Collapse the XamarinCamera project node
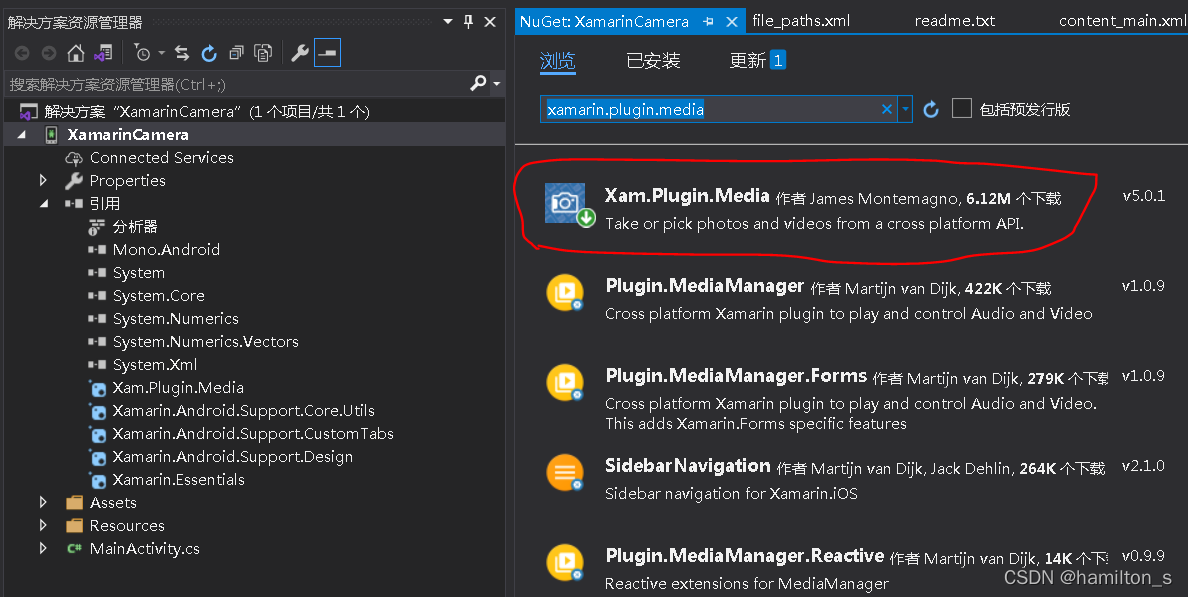The width and height of the screenshot is (1188, 597). click(22, 135)
